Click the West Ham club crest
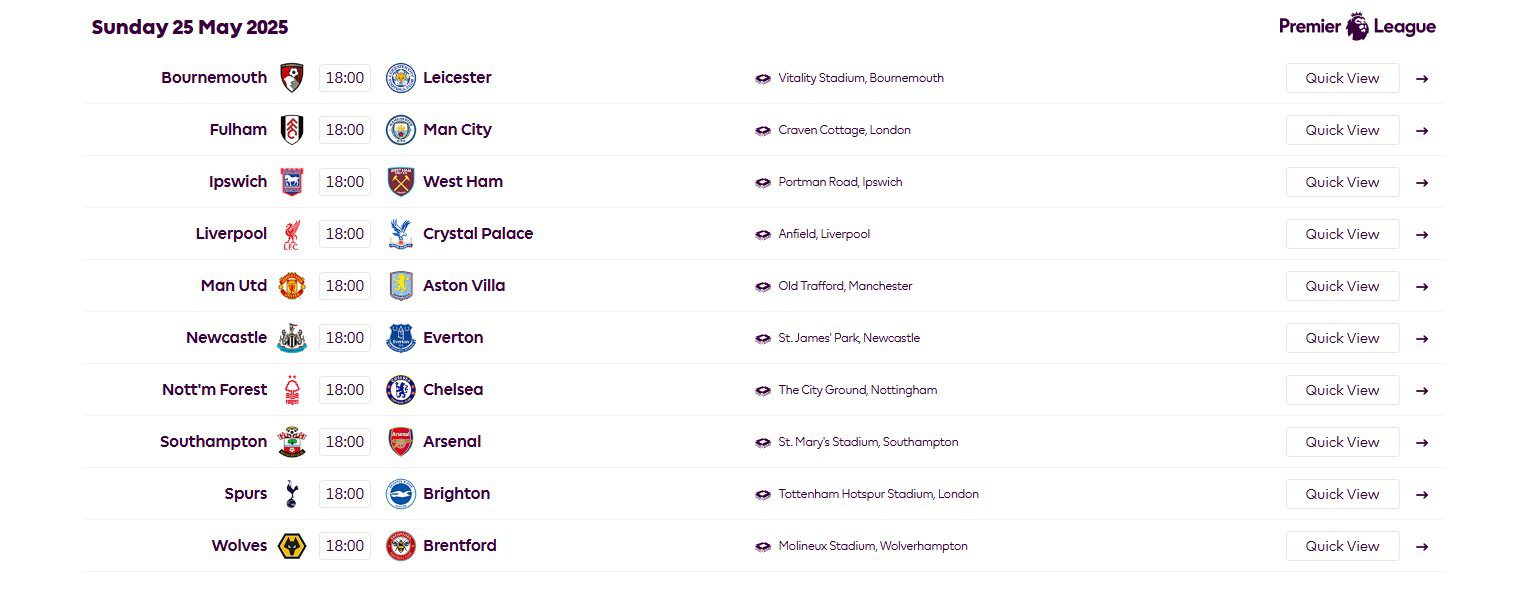Image resolution: width=1523 pixels, height=610 pixels. coord(400,182)
